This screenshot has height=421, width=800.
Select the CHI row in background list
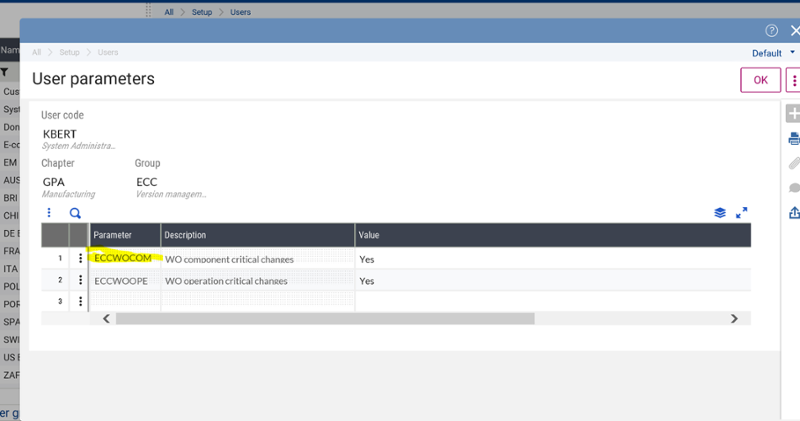click(x=10, y=215)
